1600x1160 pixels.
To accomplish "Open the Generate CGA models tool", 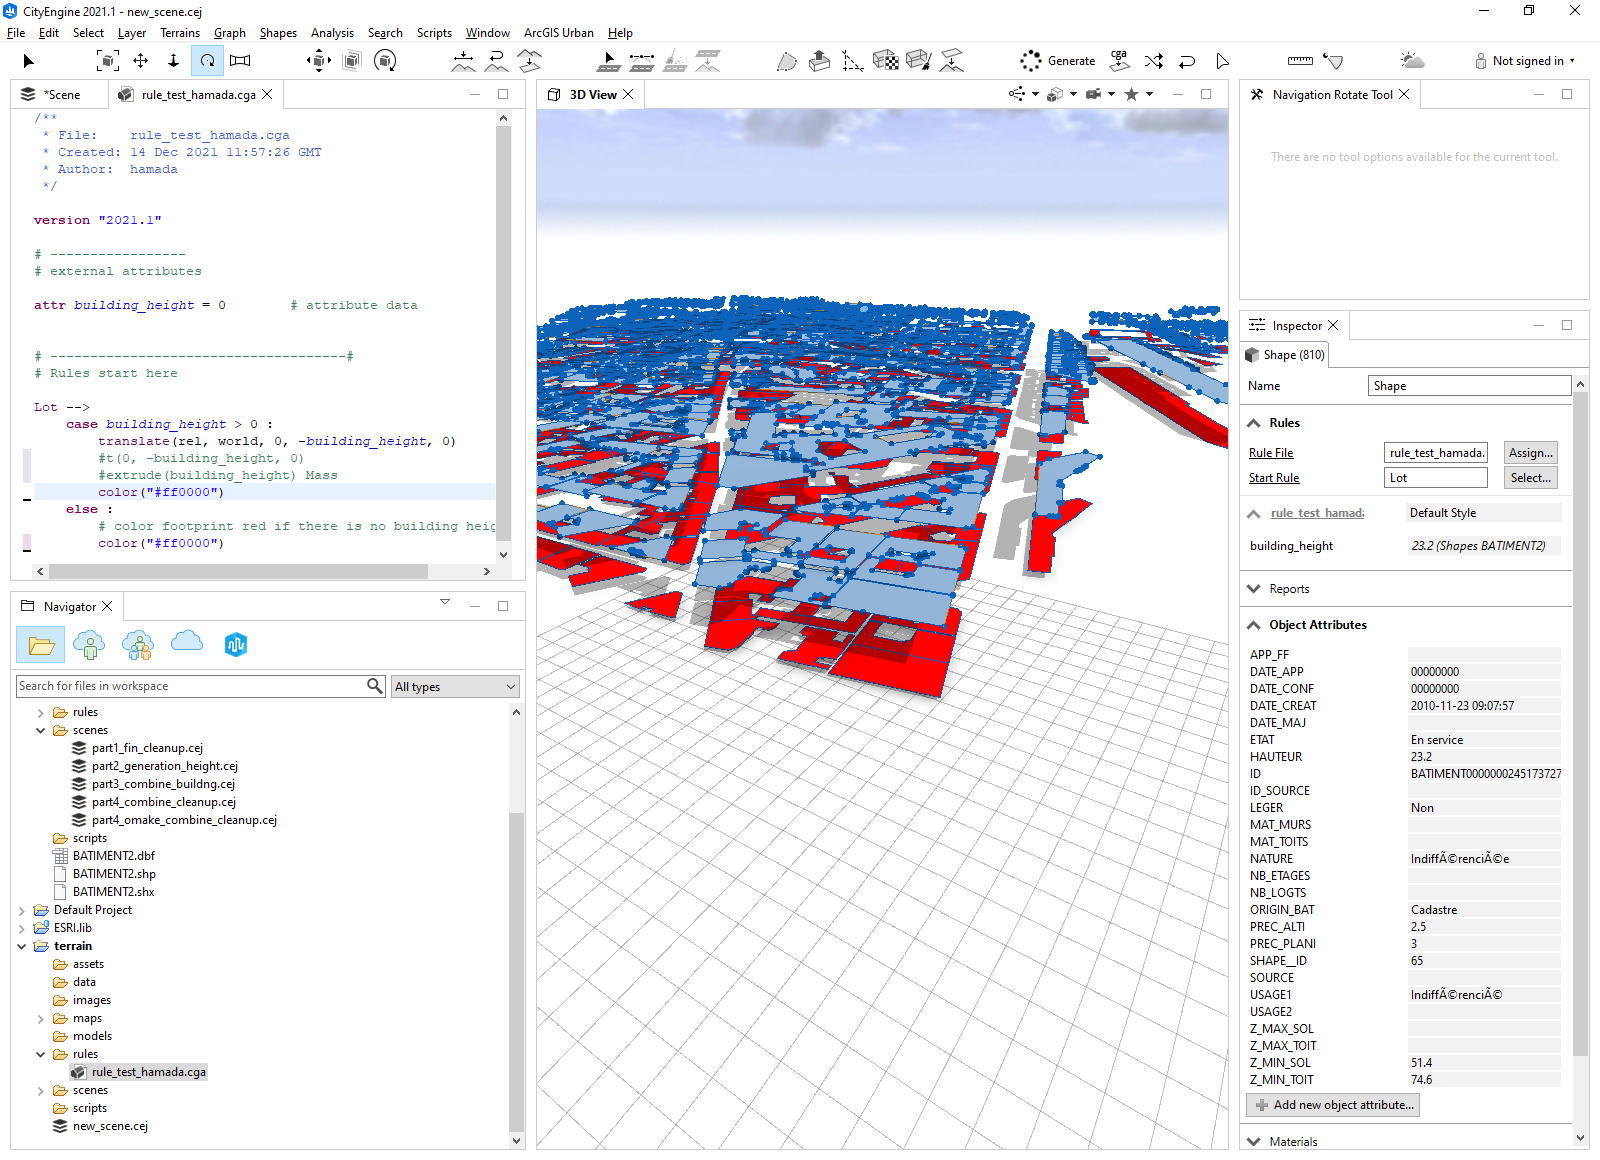I will click(1119, 60).
